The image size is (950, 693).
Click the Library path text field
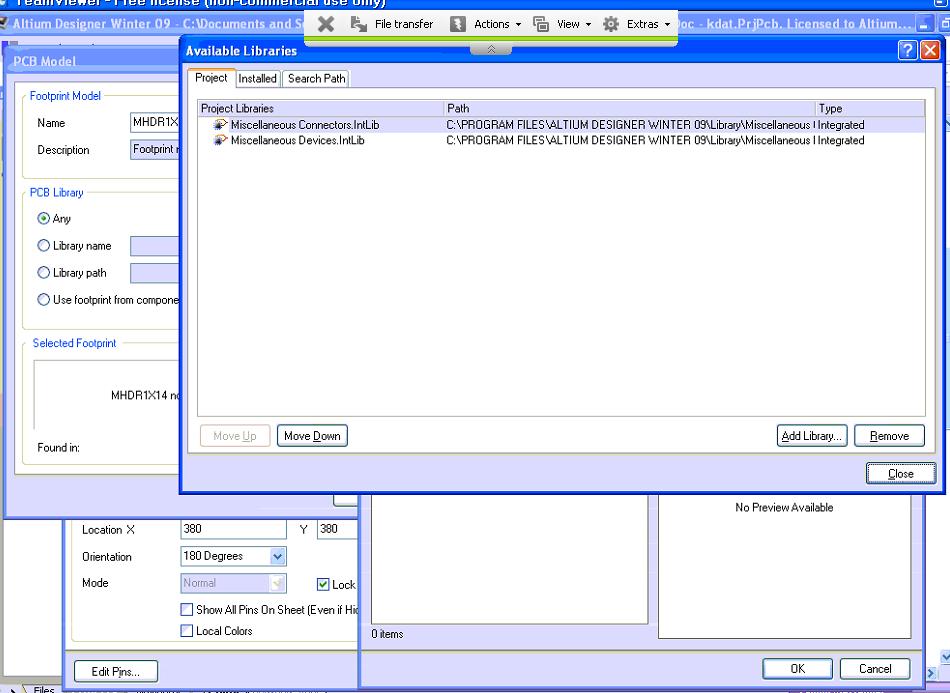155,273
